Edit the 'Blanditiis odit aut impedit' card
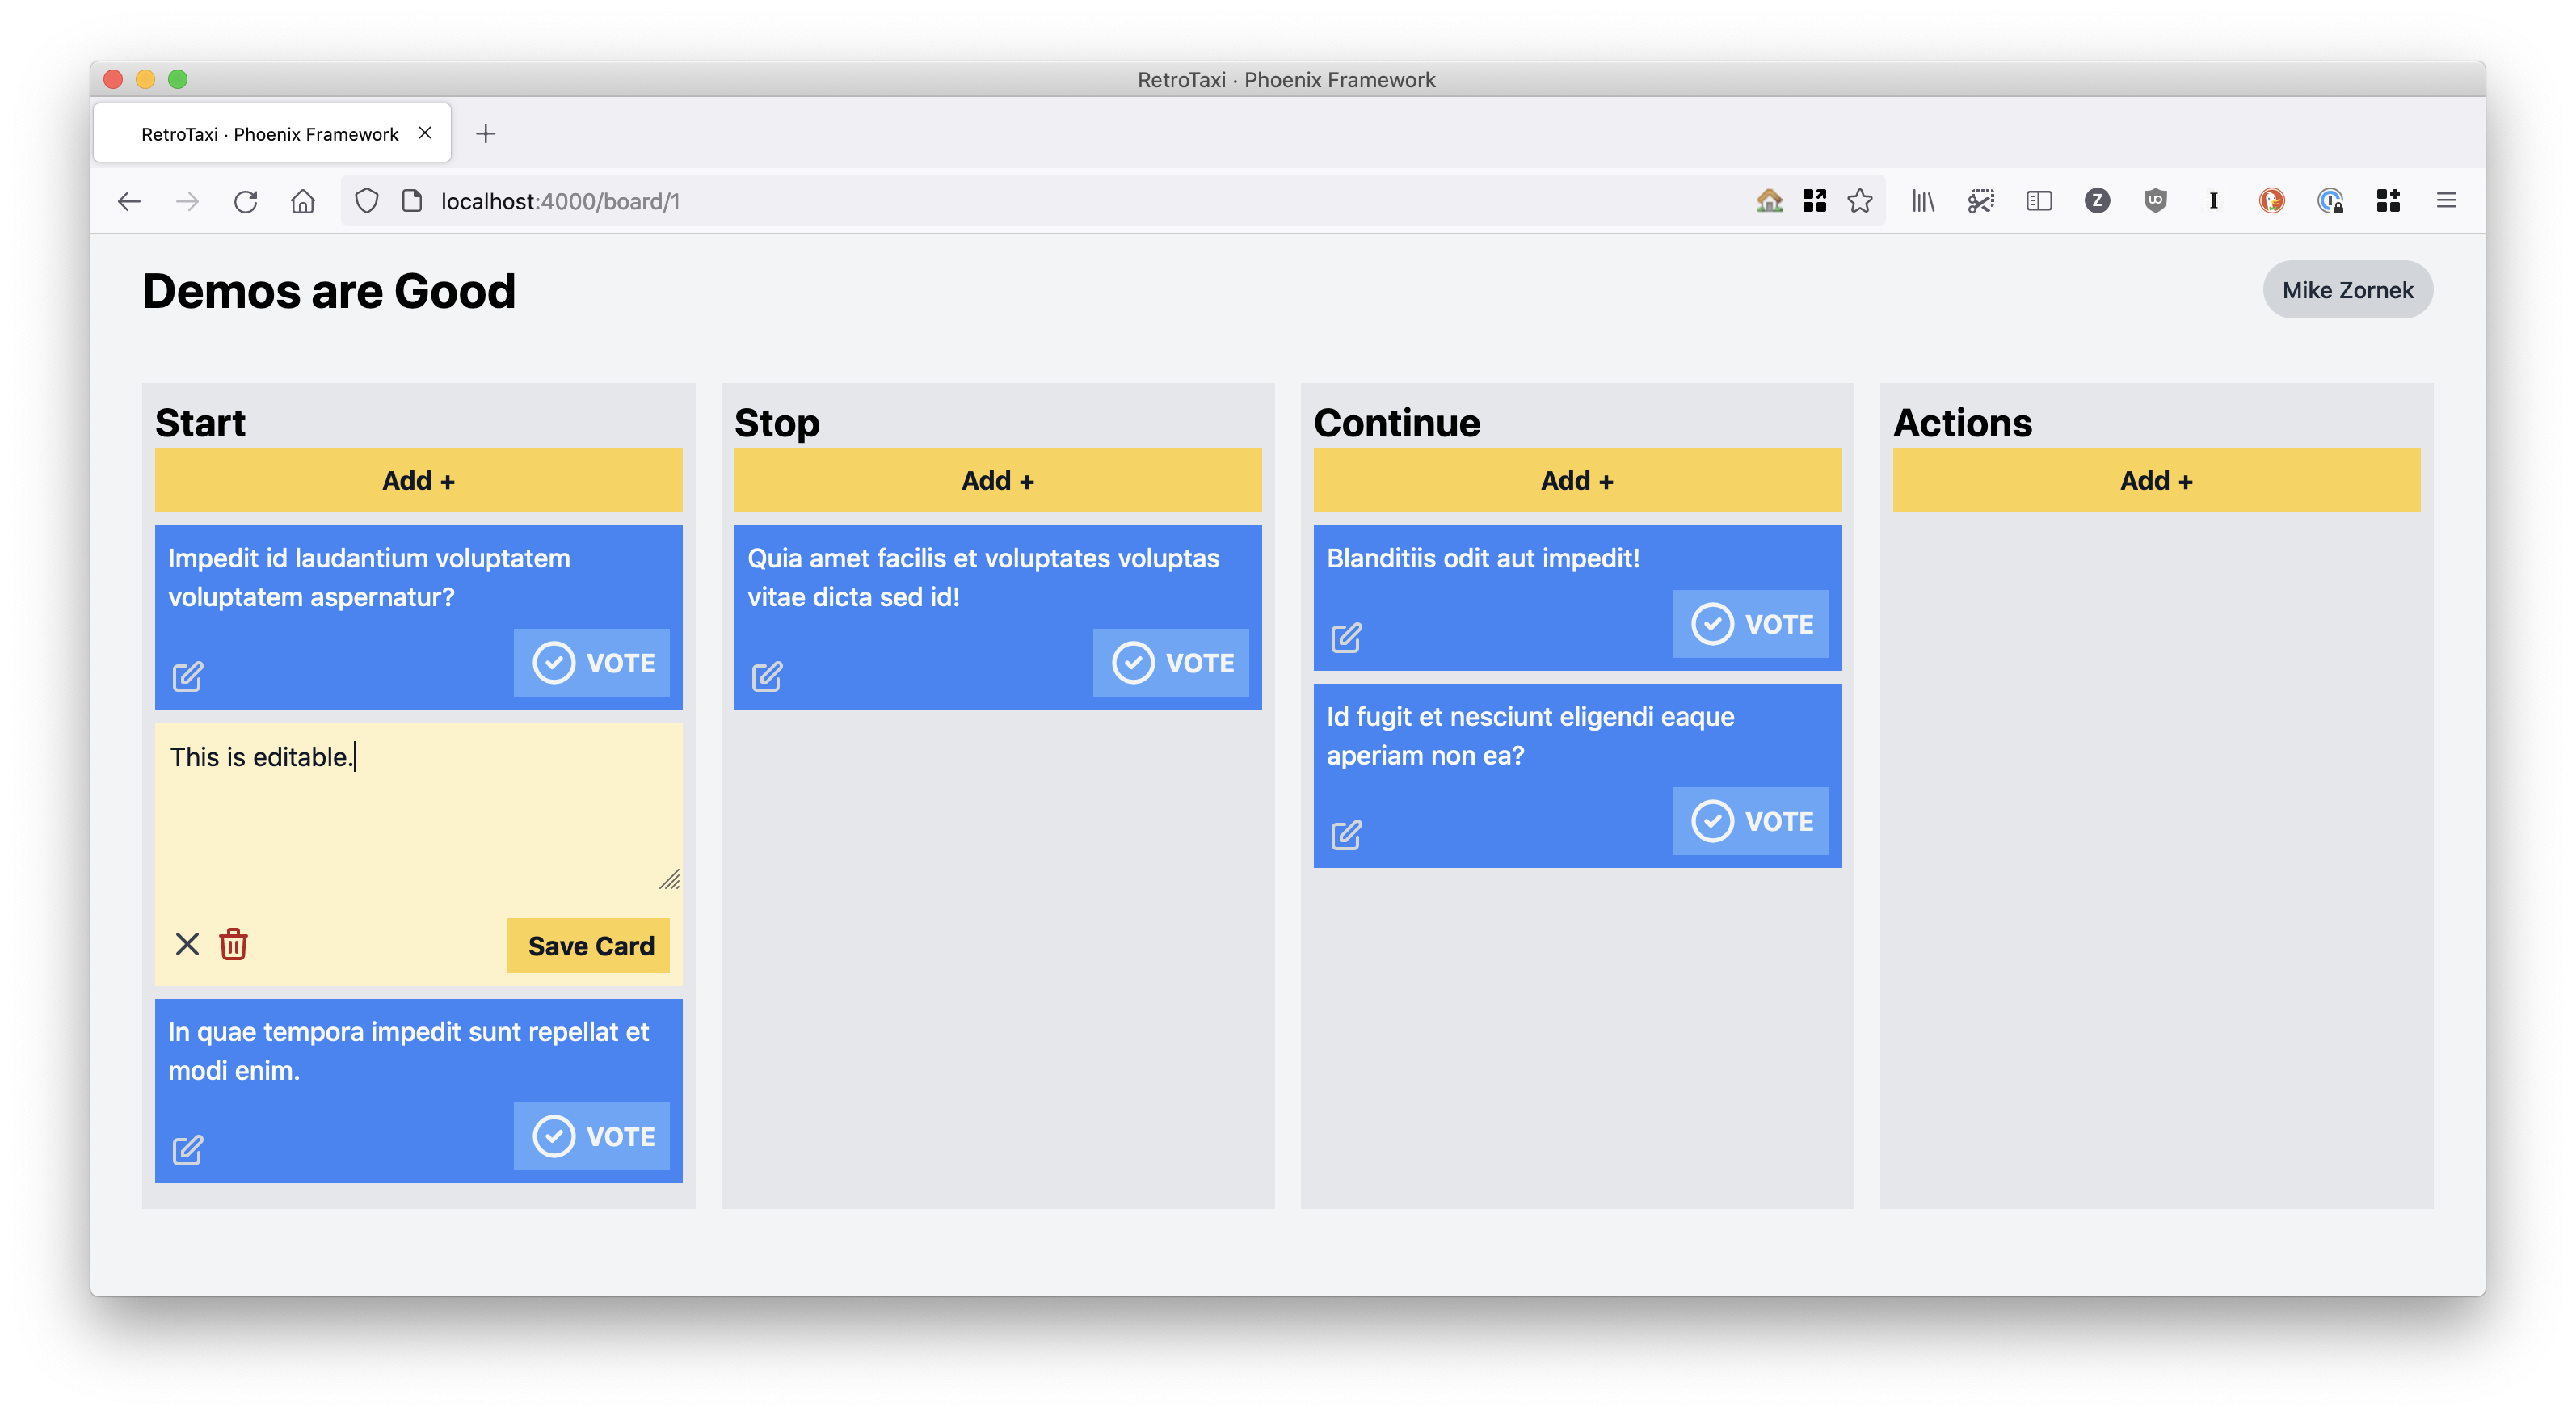This screenshot has height=1416, width=2576. tap(1346, 638)
